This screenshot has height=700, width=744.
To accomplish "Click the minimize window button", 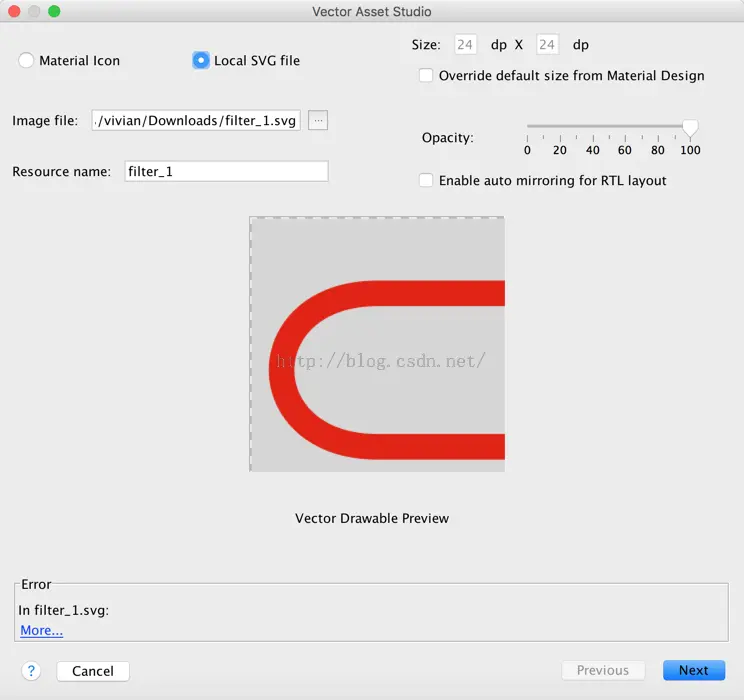I will (34, 11).
